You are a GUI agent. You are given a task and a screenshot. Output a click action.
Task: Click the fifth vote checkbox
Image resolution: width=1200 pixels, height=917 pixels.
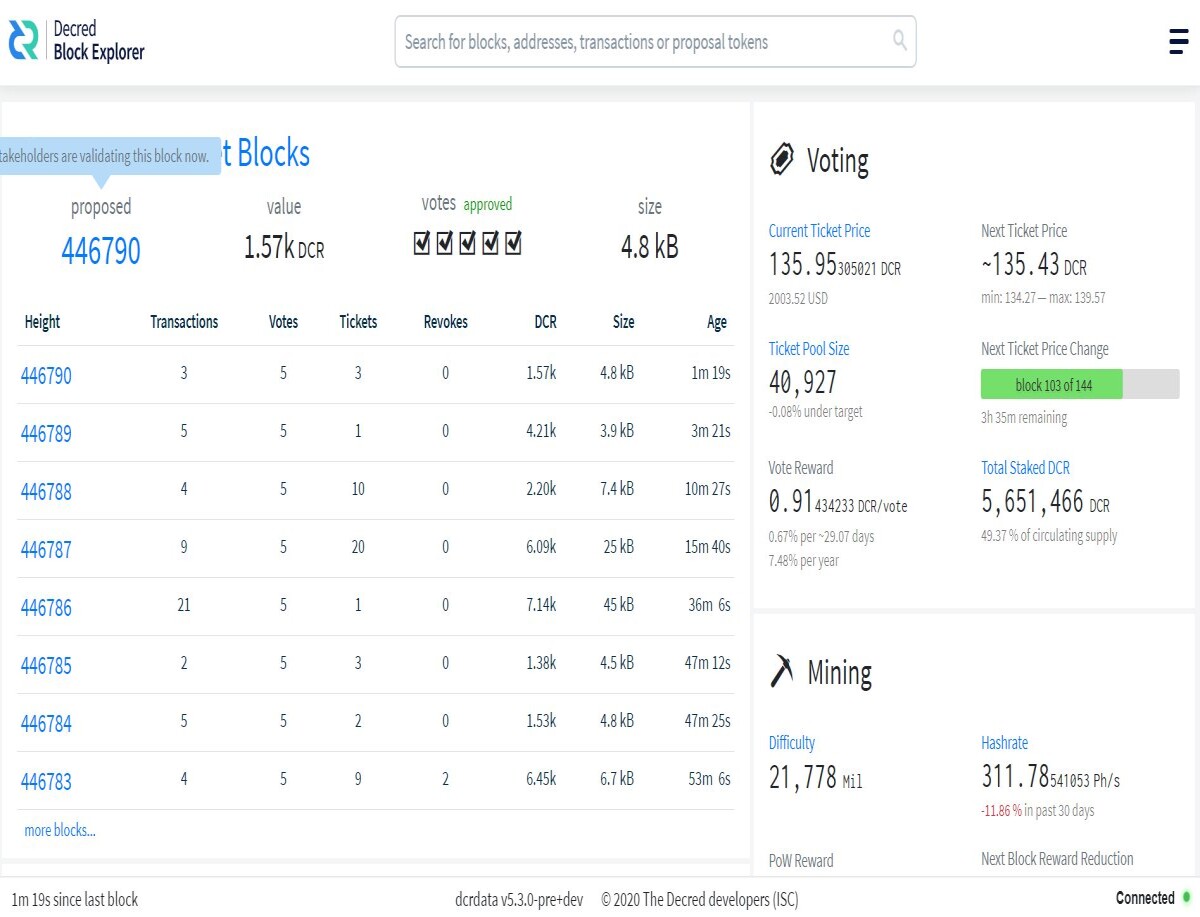(x=513, y=243)
